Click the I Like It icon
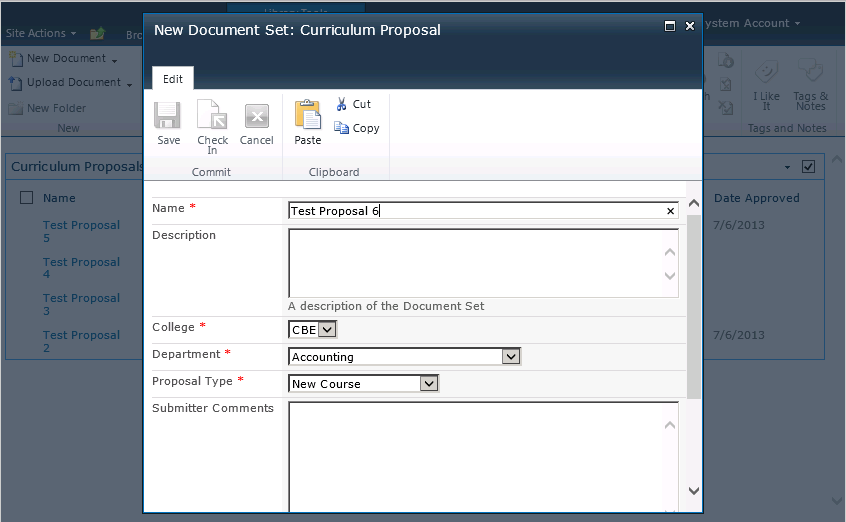The height and width of the screenshot is (522, 846). click(x=767, y=73)
